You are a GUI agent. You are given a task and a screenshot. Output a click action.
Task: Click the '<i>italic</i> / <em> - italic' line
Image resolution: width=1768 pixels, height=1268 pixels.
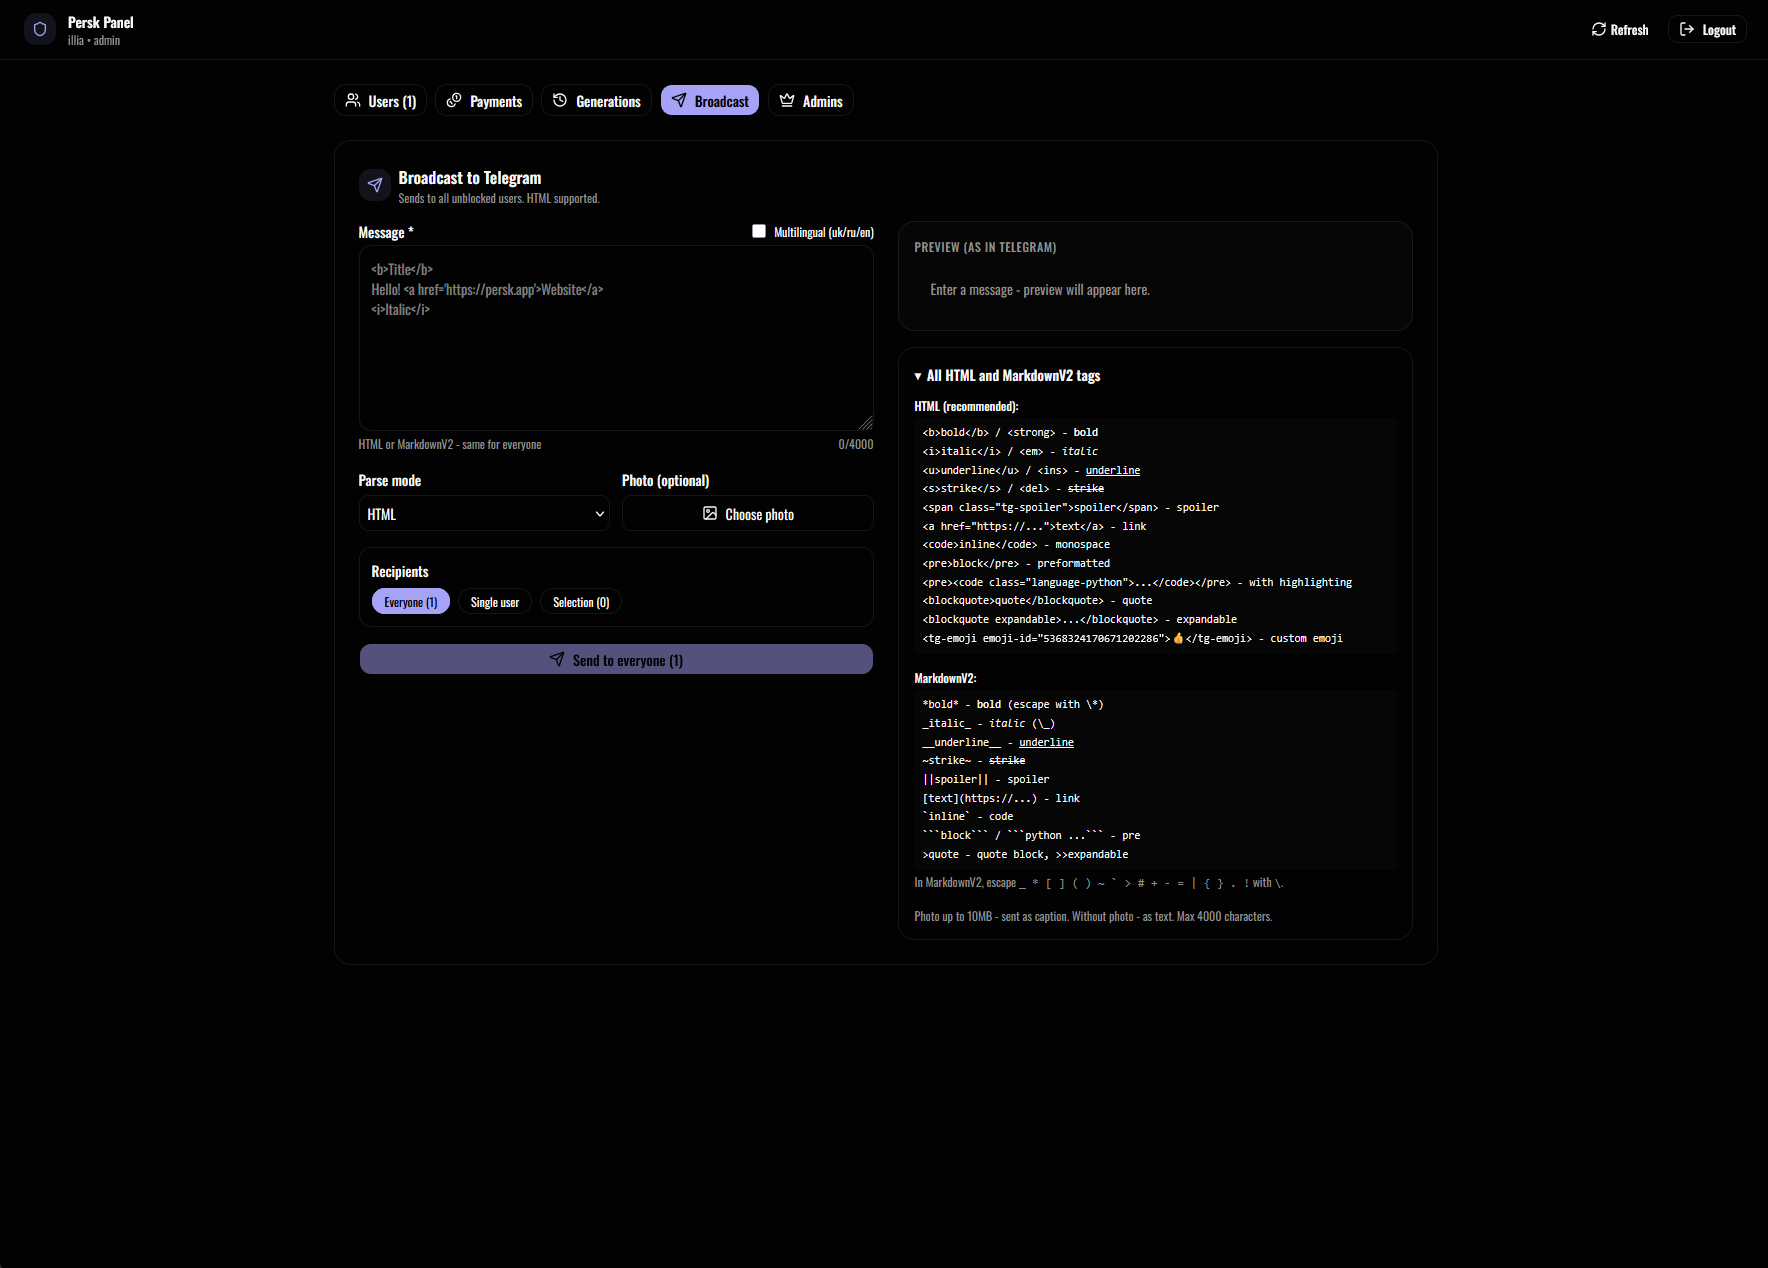coord(1010,451)
